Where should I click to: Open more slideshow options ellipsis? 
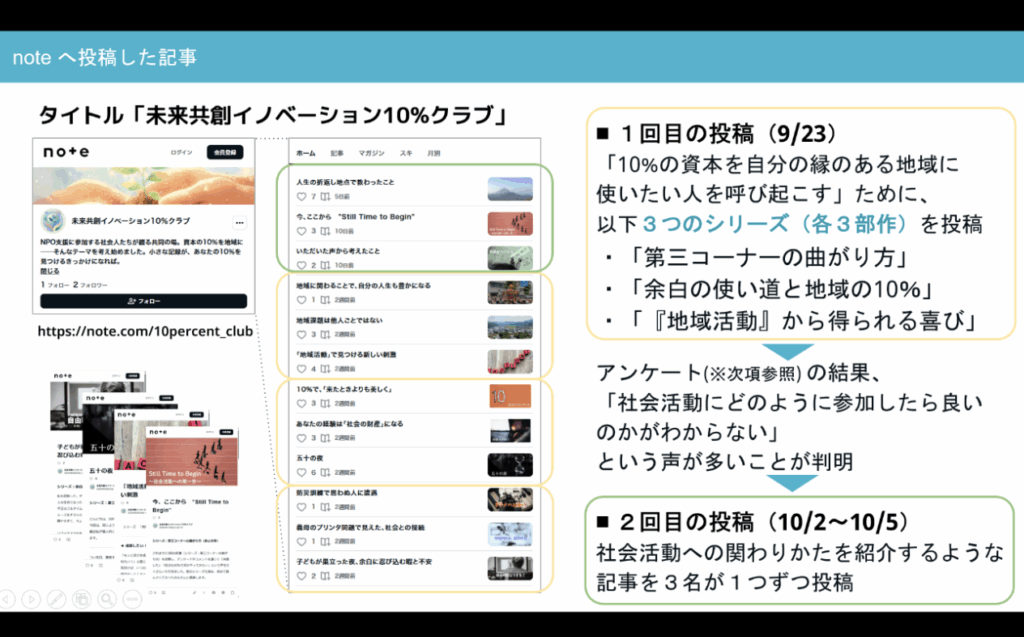[132, 599]
